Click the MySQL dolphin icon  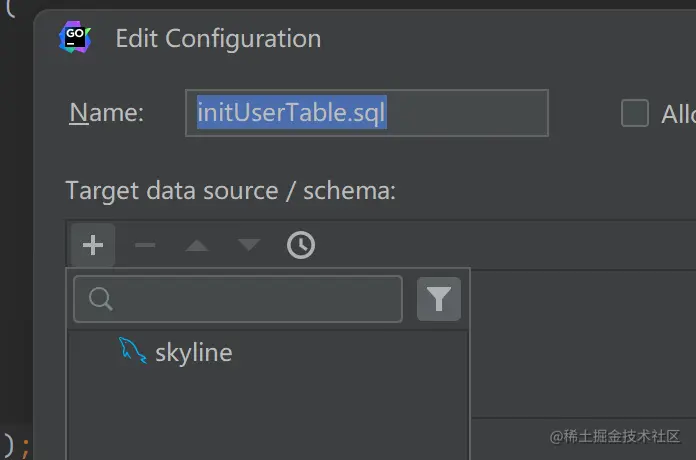coord(133,351)
